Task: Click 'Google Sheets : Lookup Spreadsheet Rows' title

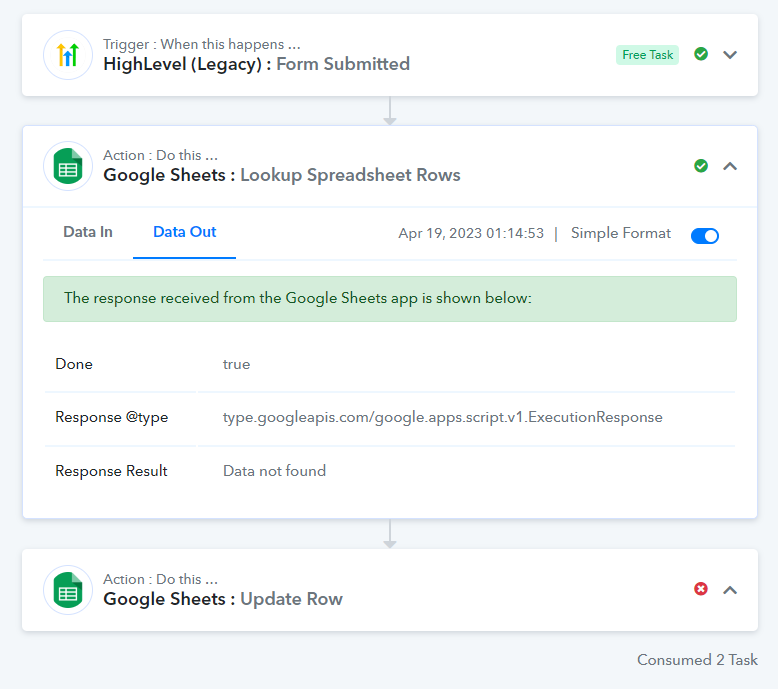Action: coord(282,175)
